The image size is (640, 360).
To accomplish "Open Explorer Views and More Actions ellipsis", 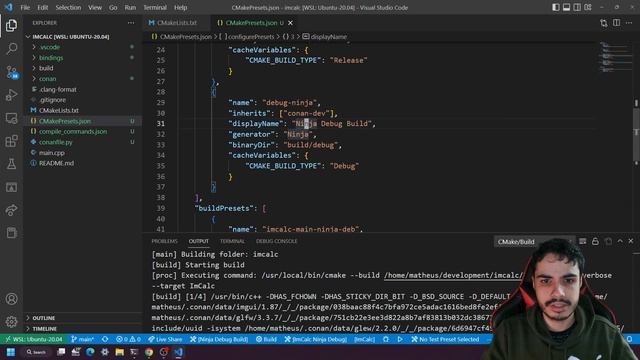I will click(x=131, y=23).
